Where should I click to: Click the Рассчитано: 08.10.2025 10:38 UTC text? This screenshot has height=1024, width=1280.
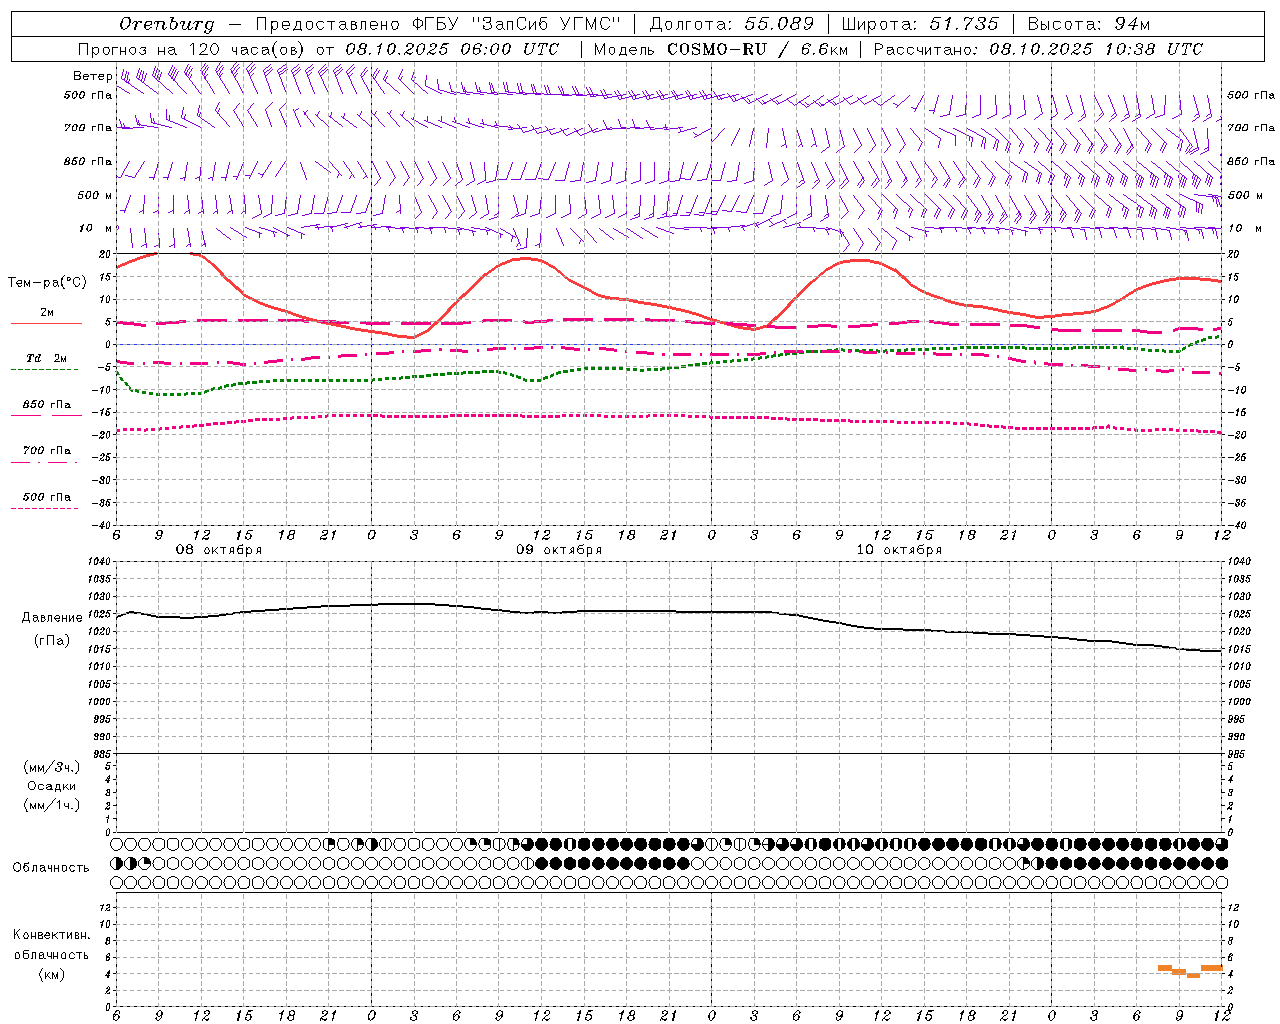click(1038, 49)
